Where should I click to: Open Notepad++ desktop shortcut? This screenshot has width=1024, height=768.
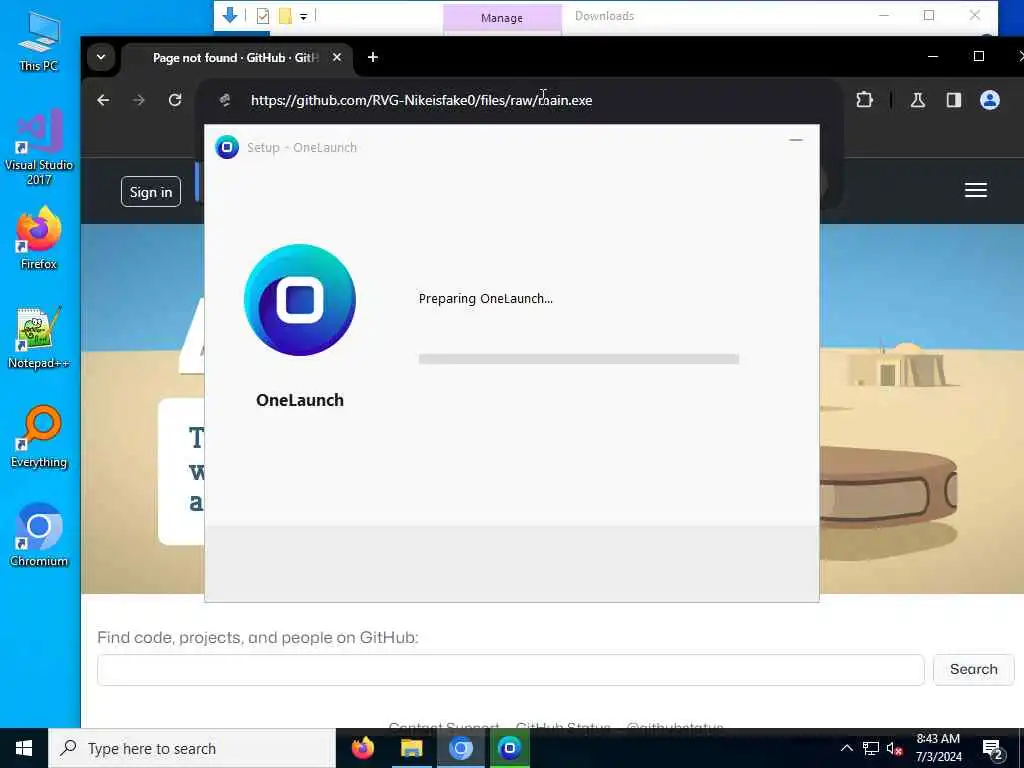39,338
